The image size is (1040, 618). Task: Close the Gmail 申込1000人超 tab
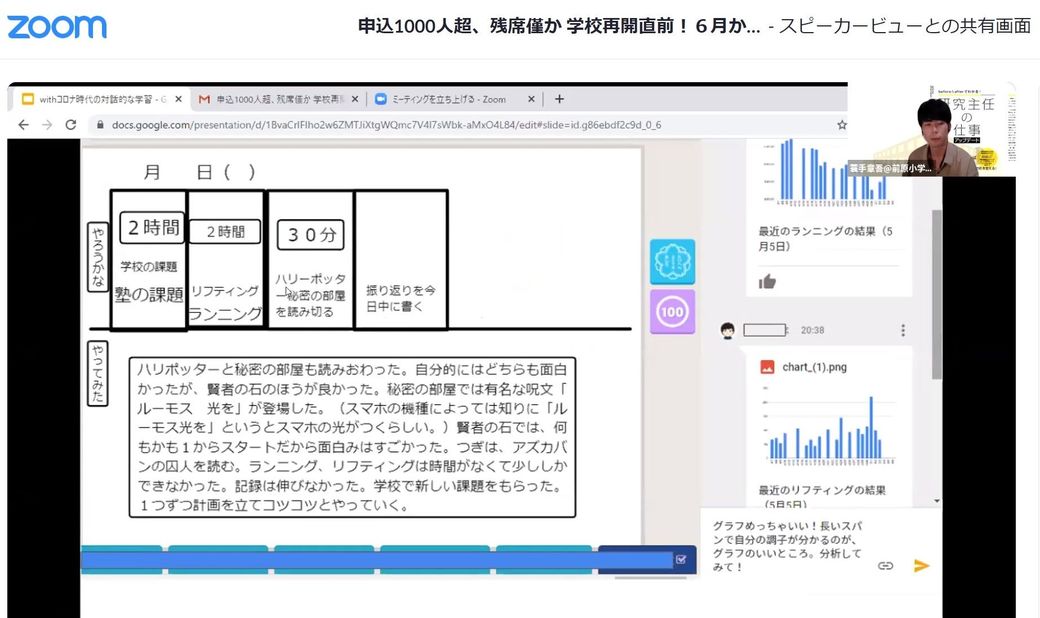tap(355, 99)
